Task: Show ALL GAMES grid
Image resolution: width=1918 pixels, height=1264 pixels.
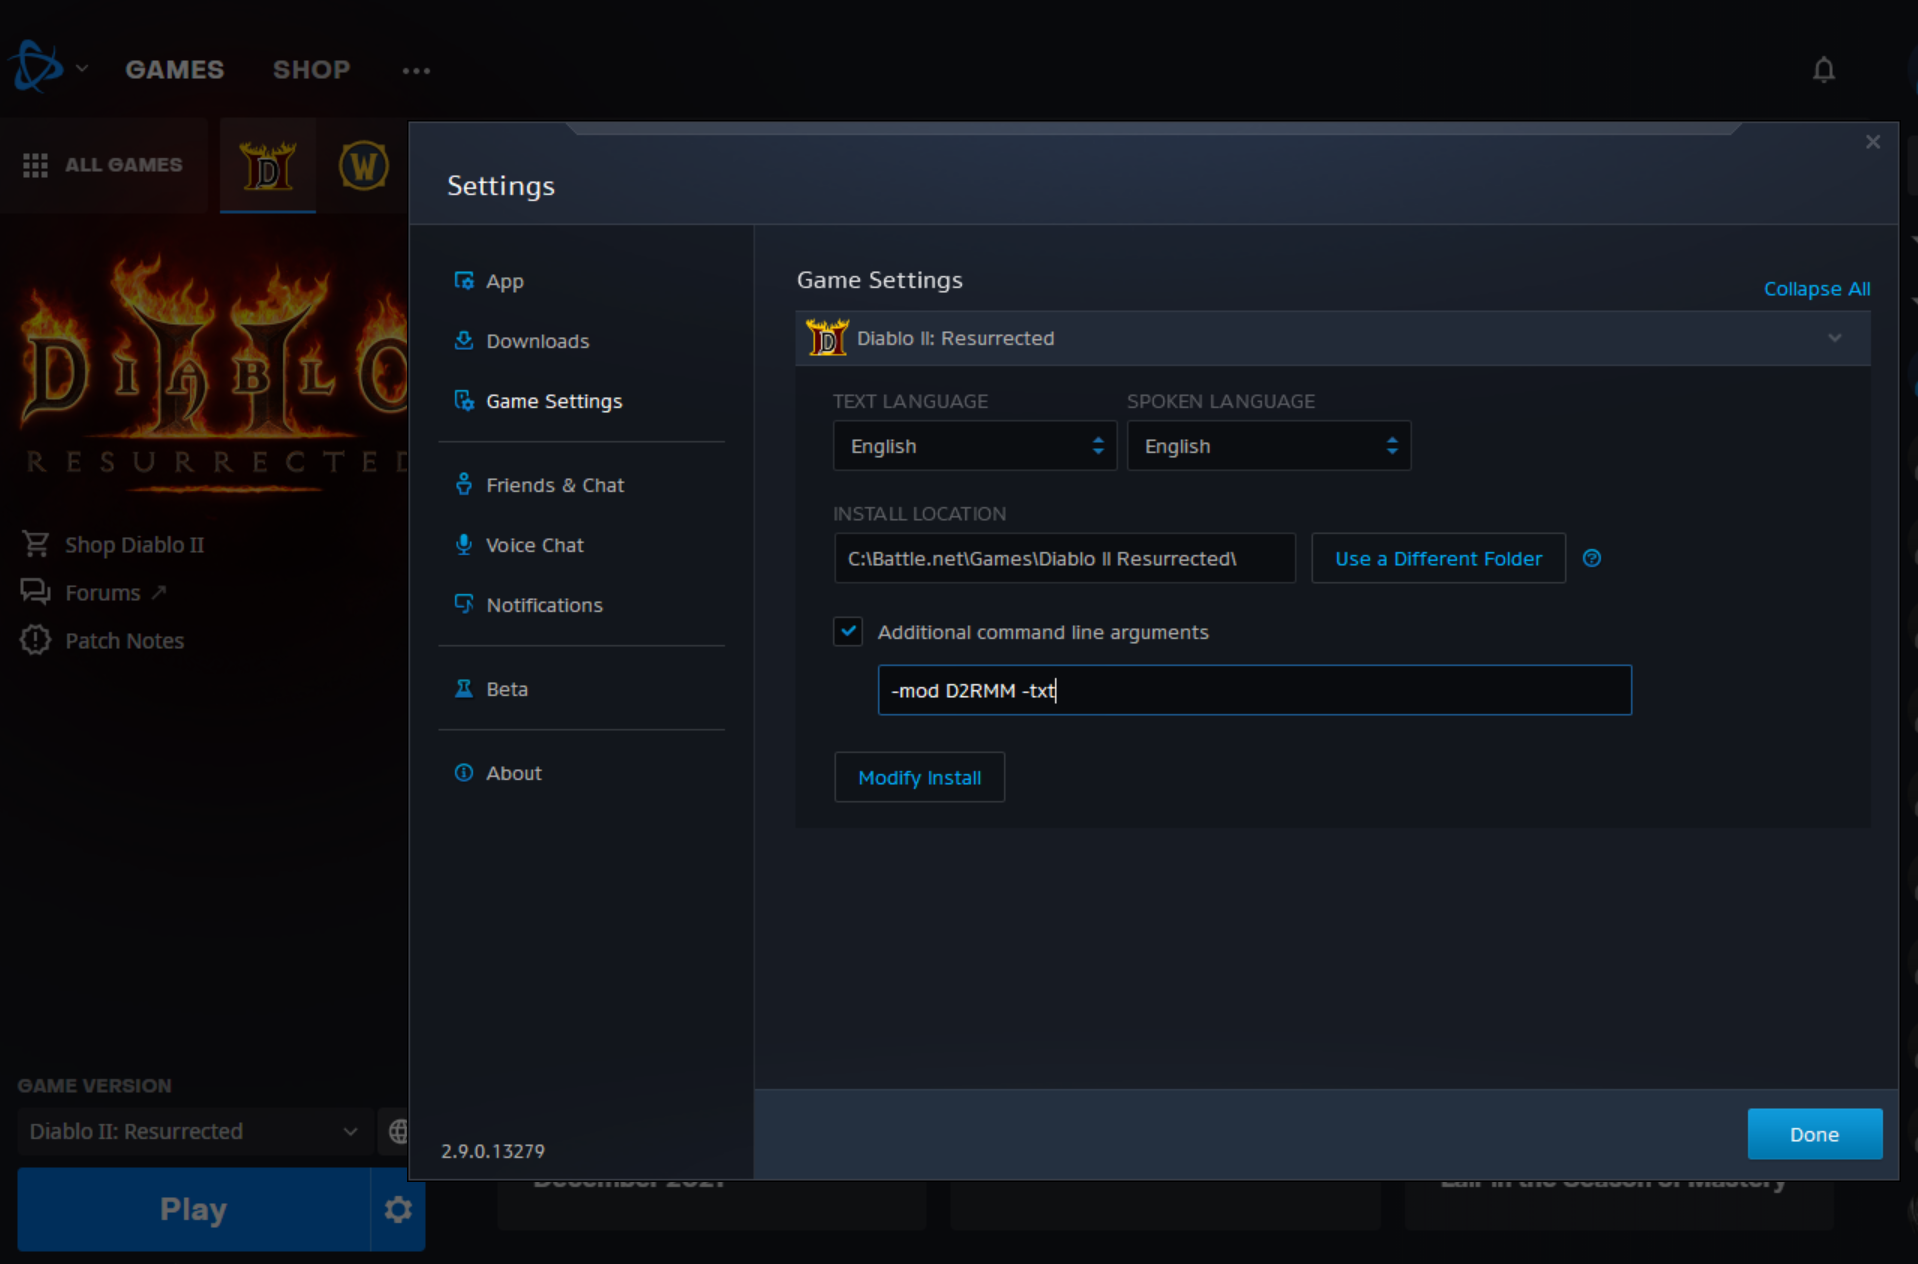Action: point(103,165)
